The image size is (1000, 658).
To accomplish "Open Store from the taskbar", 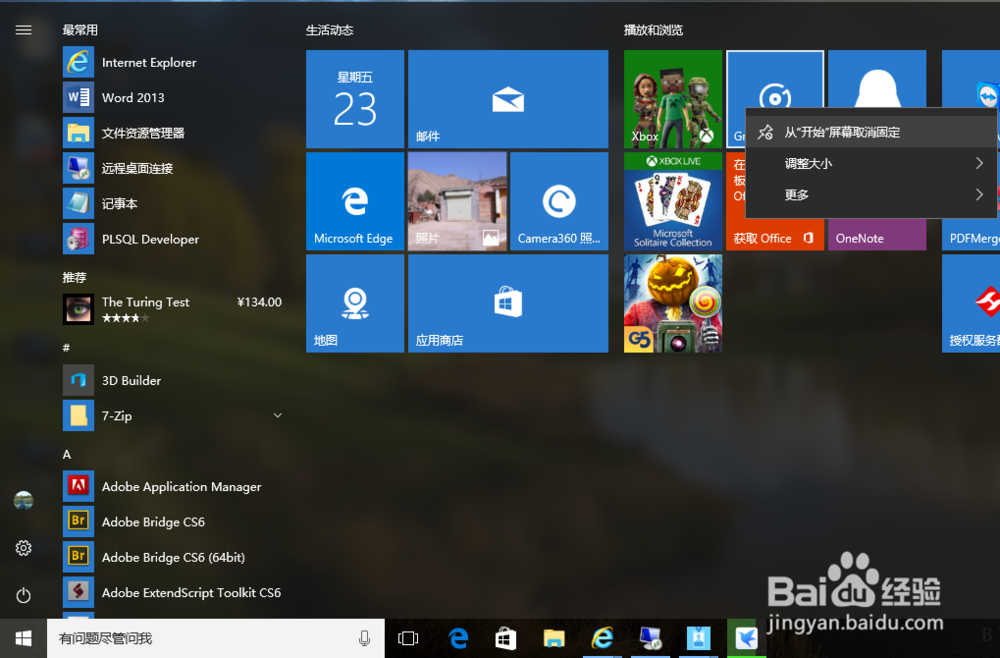I will tap(506, 638).
